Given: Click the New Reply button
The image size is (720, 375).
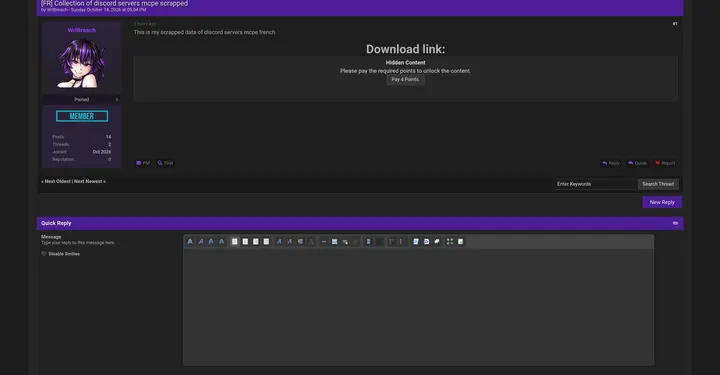Looking at the screenshot, I should (662, 202).
